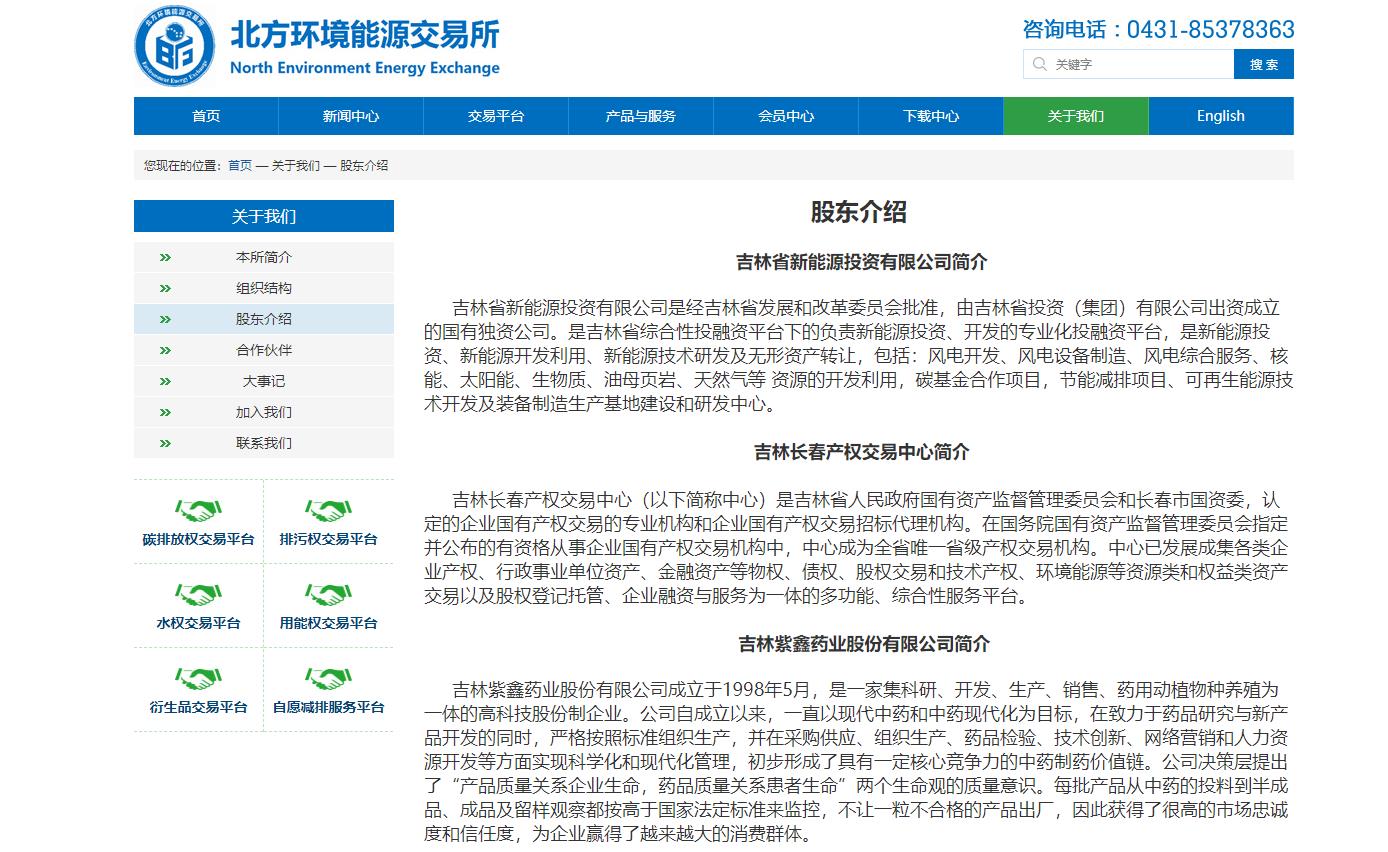This screenshot has width=1388, height=852.
Task: Open the 碳排放权交易平台 text link
Action: [198, 539]
